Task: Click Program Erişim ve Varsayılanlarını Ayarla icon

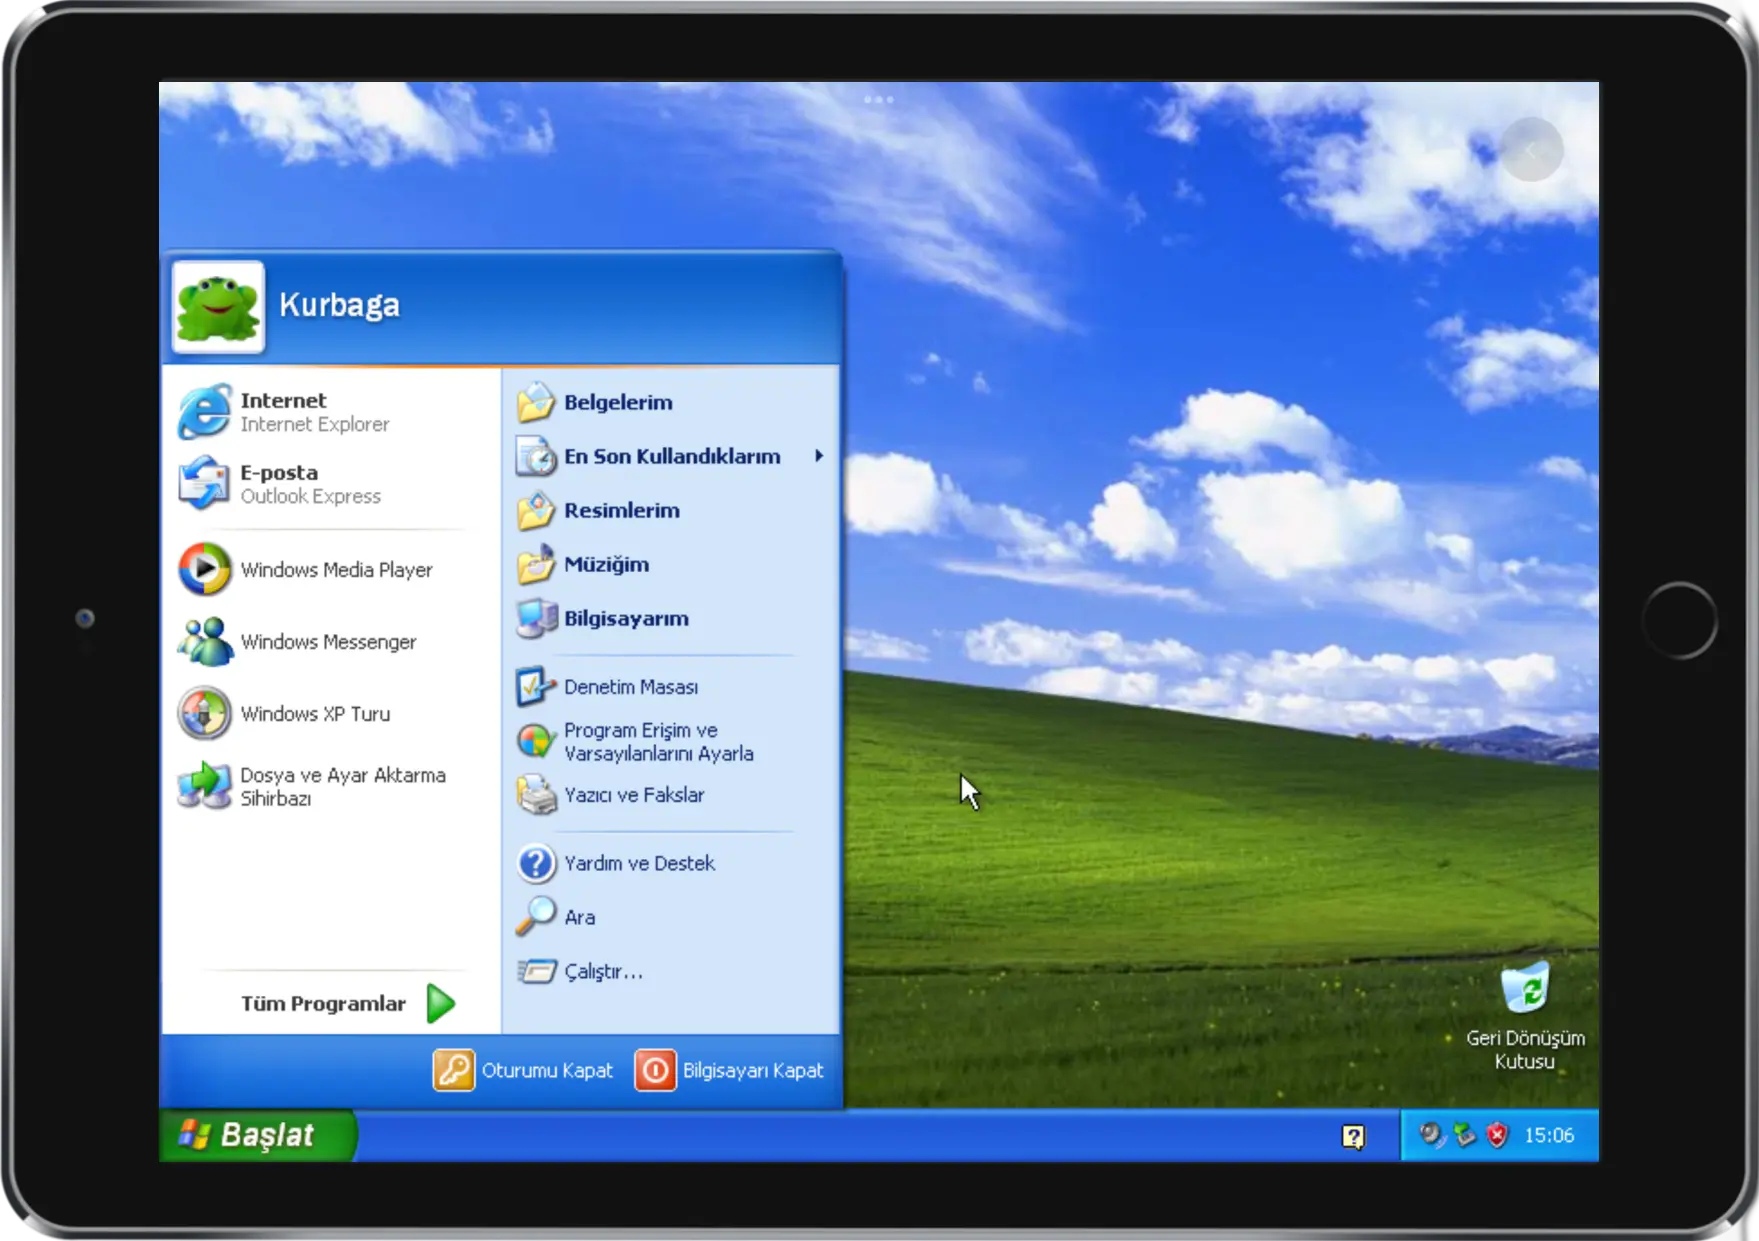Action: 536,741
